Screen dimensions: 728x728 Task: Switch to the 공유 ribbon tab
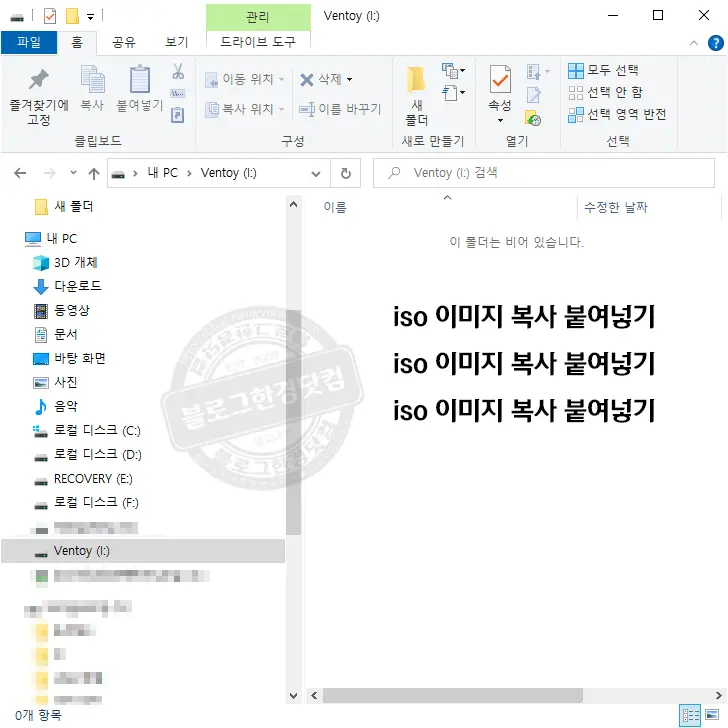click(x=124, y=43)
